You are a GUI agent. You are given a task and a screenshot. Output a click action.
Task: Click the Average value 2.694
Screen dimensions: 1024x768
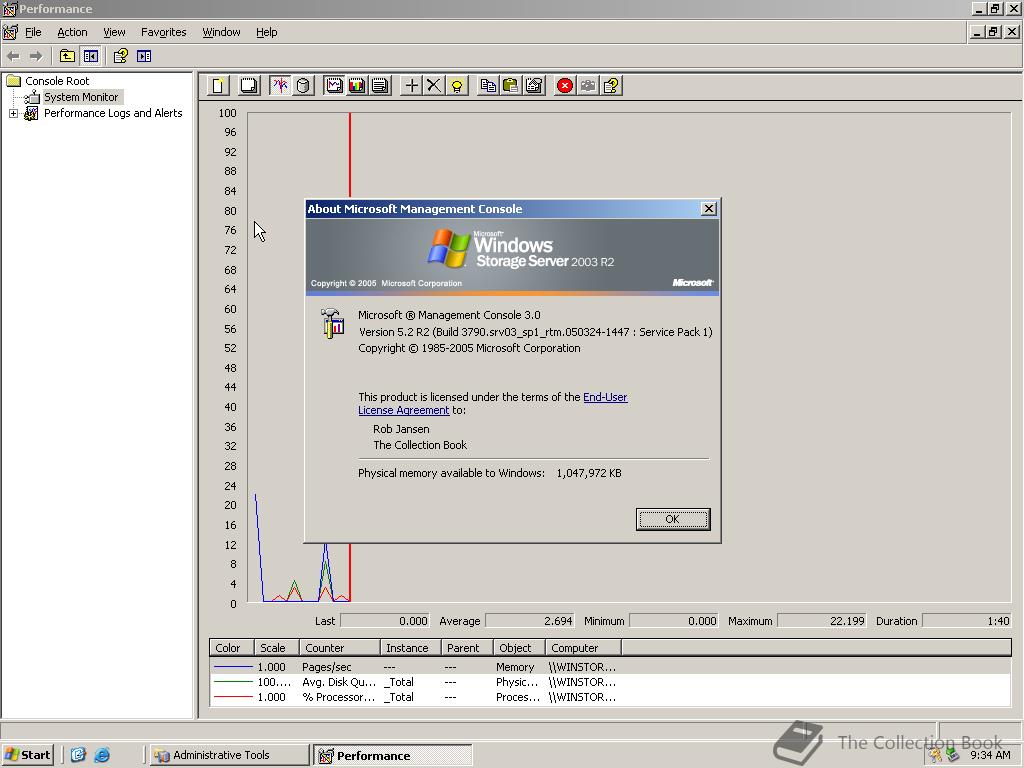coord(530,621)
